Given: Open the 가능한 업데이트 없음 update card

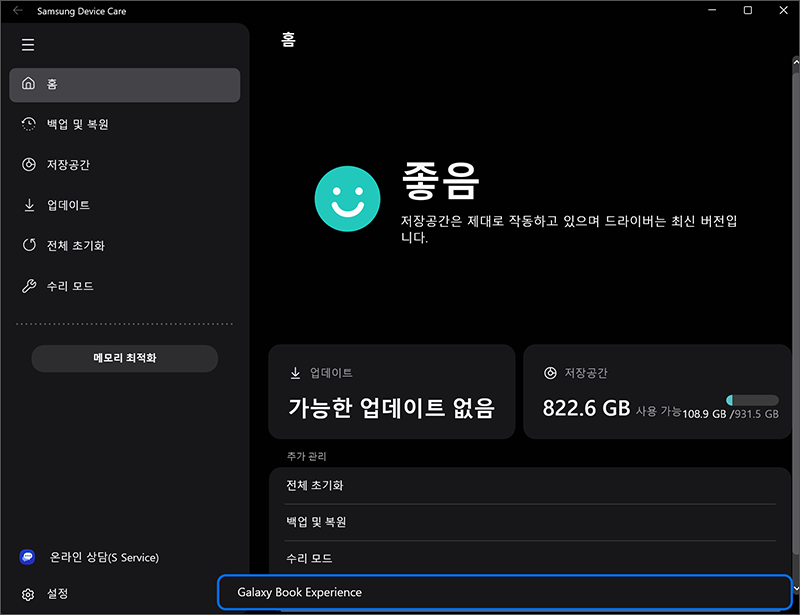Looking at the screenshot, I should tap(392, 392).
